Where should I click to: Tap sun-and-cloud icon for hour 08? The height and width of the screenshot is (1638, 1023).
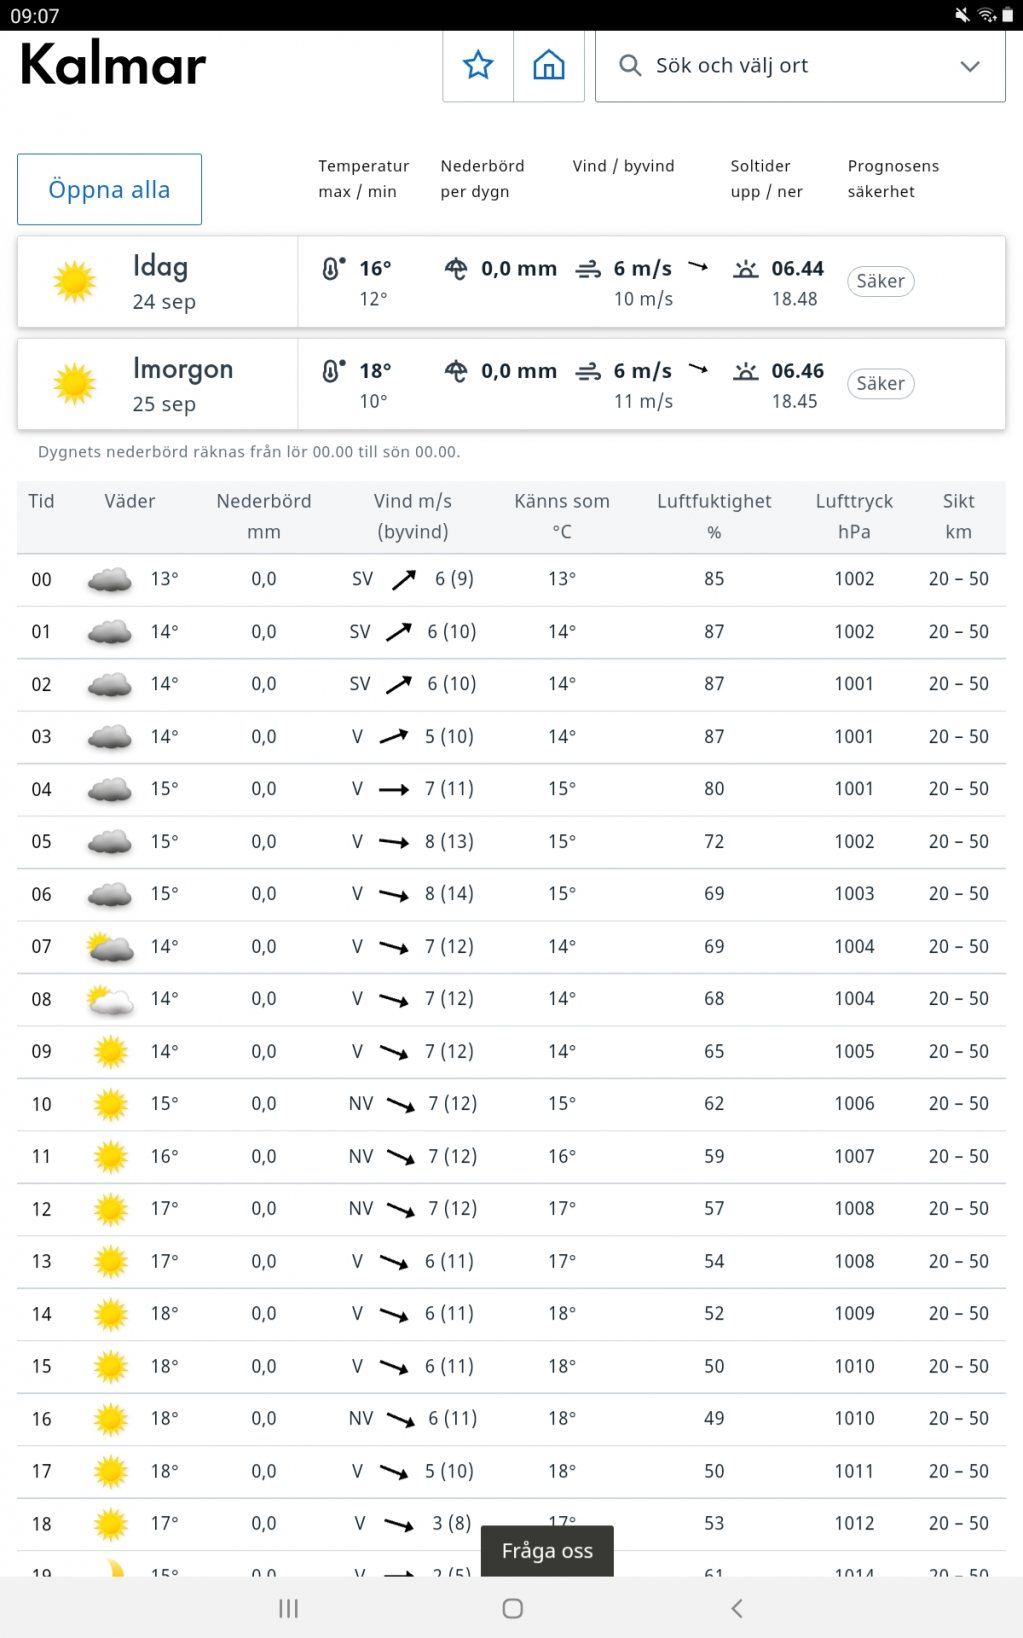(x=110, y=1000)
